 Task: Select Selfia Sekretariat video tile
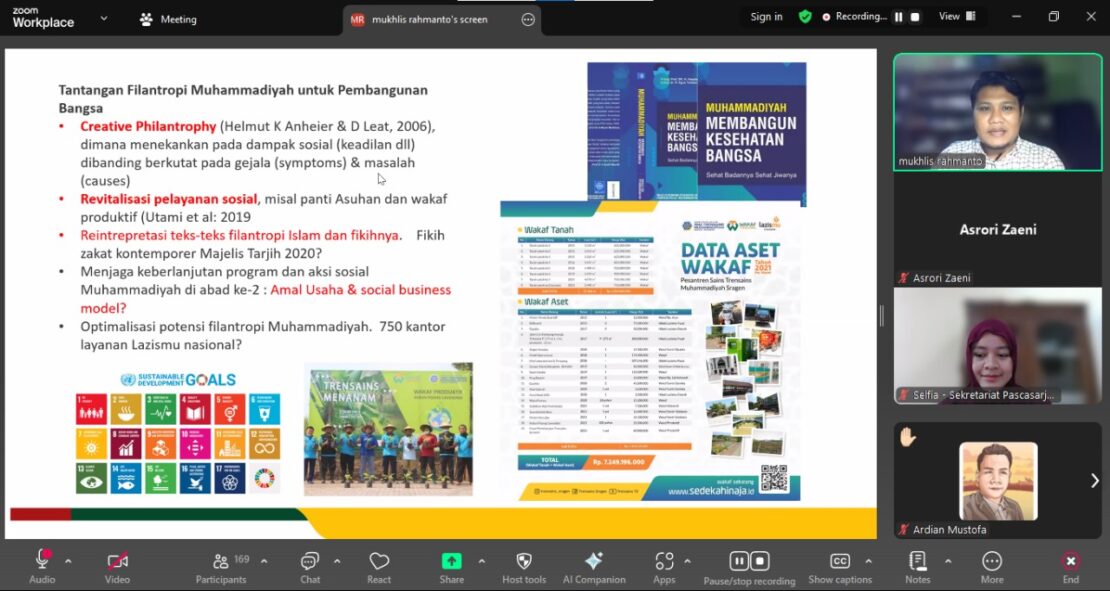tap(997, 346)
